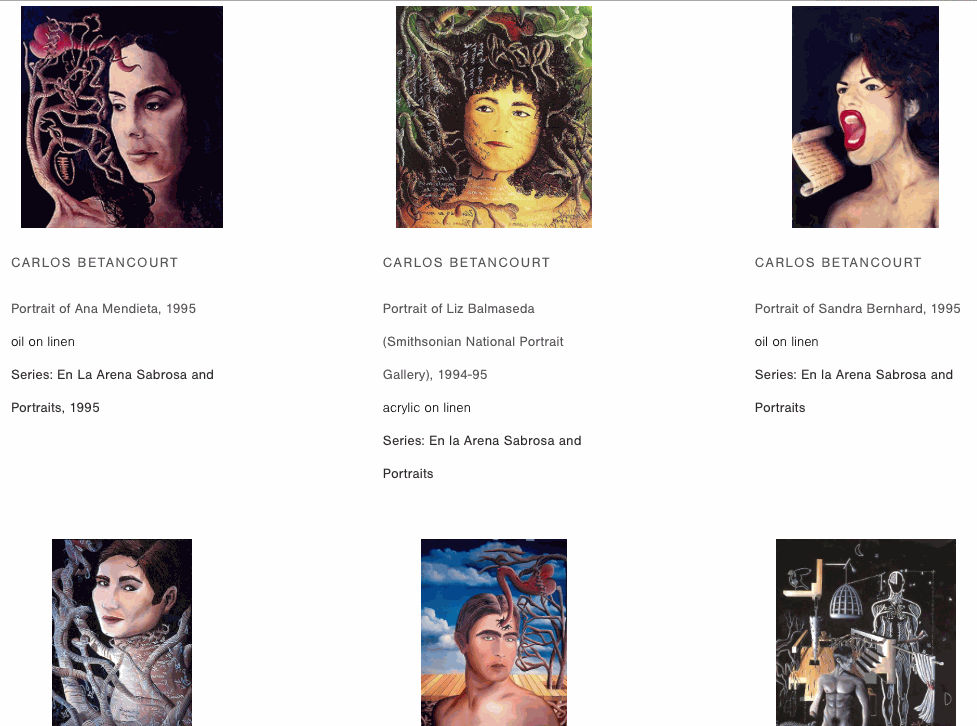The height and width of the screenshot is (726, 977).
Task: Click the Series line under Sandra Bernhard
Action: pyautogui.click(x=854, y=391)
